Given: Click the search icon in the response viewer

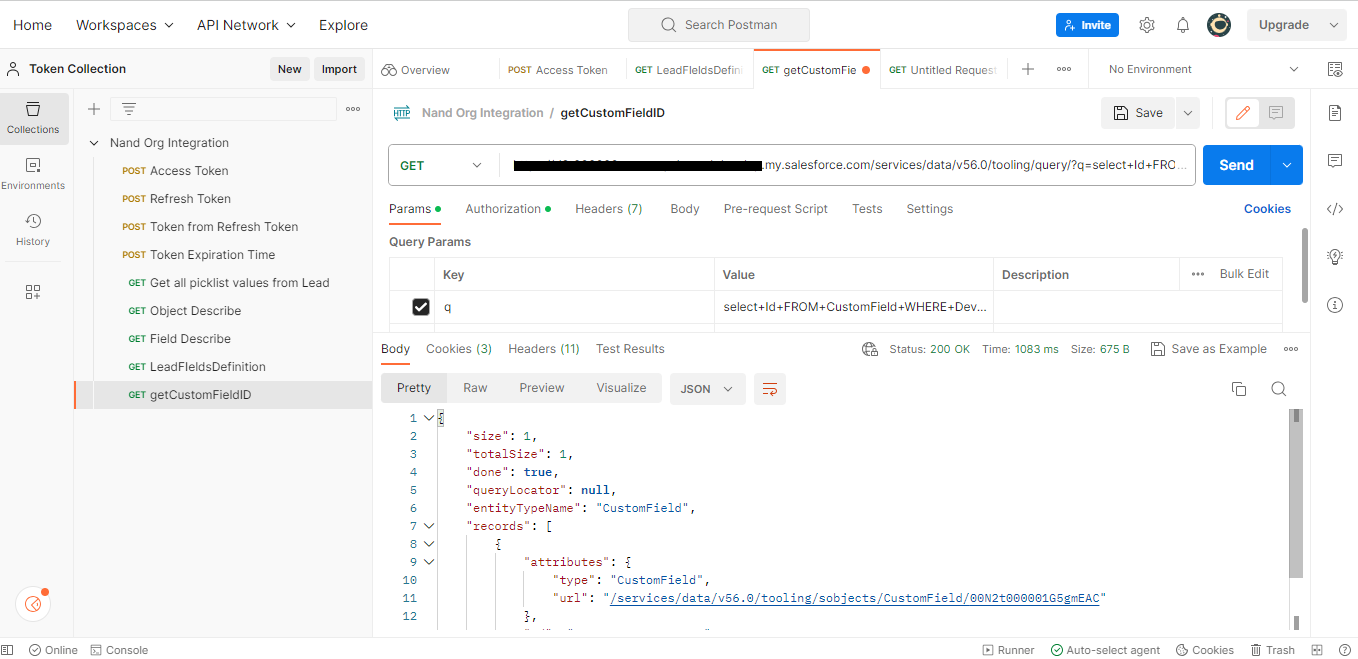Looking at the screenshot, I should tap(1278, 389).
